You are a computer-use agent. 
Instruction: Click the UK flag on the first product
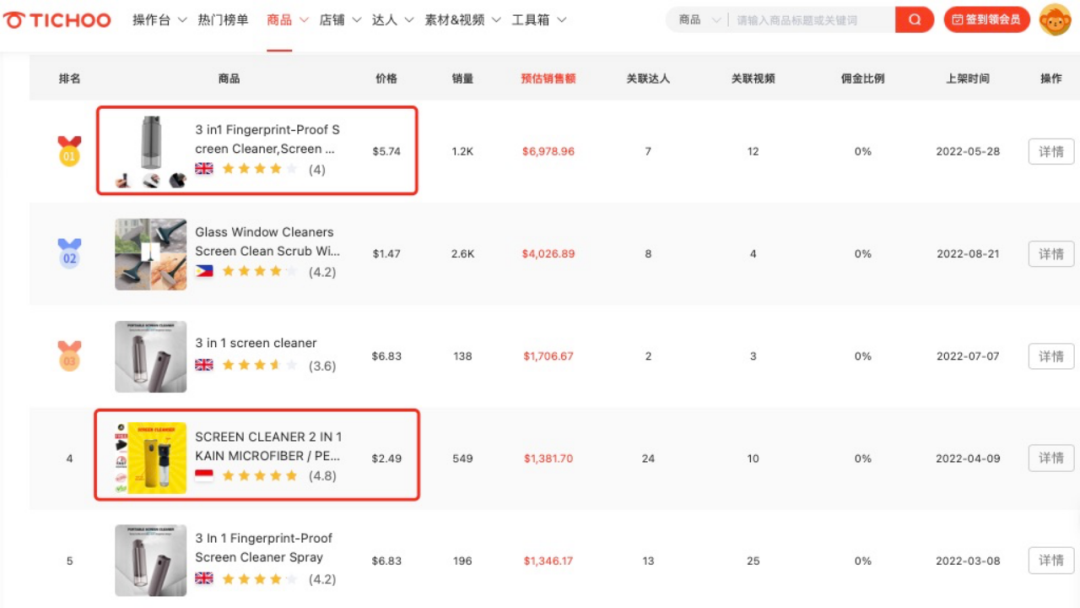[204, 168]
